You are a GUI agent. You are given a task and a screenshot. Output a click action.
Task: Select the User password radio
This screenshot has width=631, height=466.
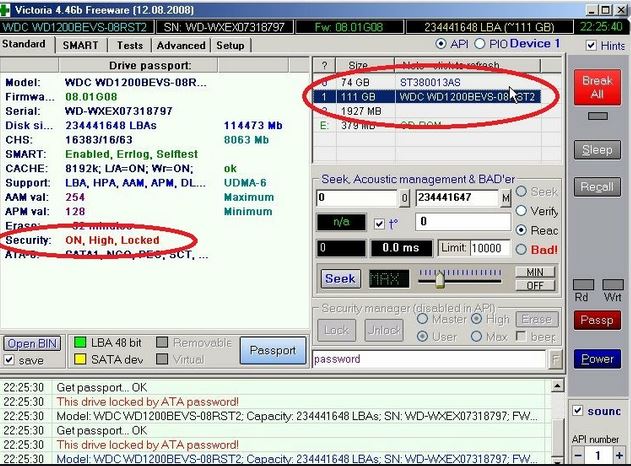point(422,336)
